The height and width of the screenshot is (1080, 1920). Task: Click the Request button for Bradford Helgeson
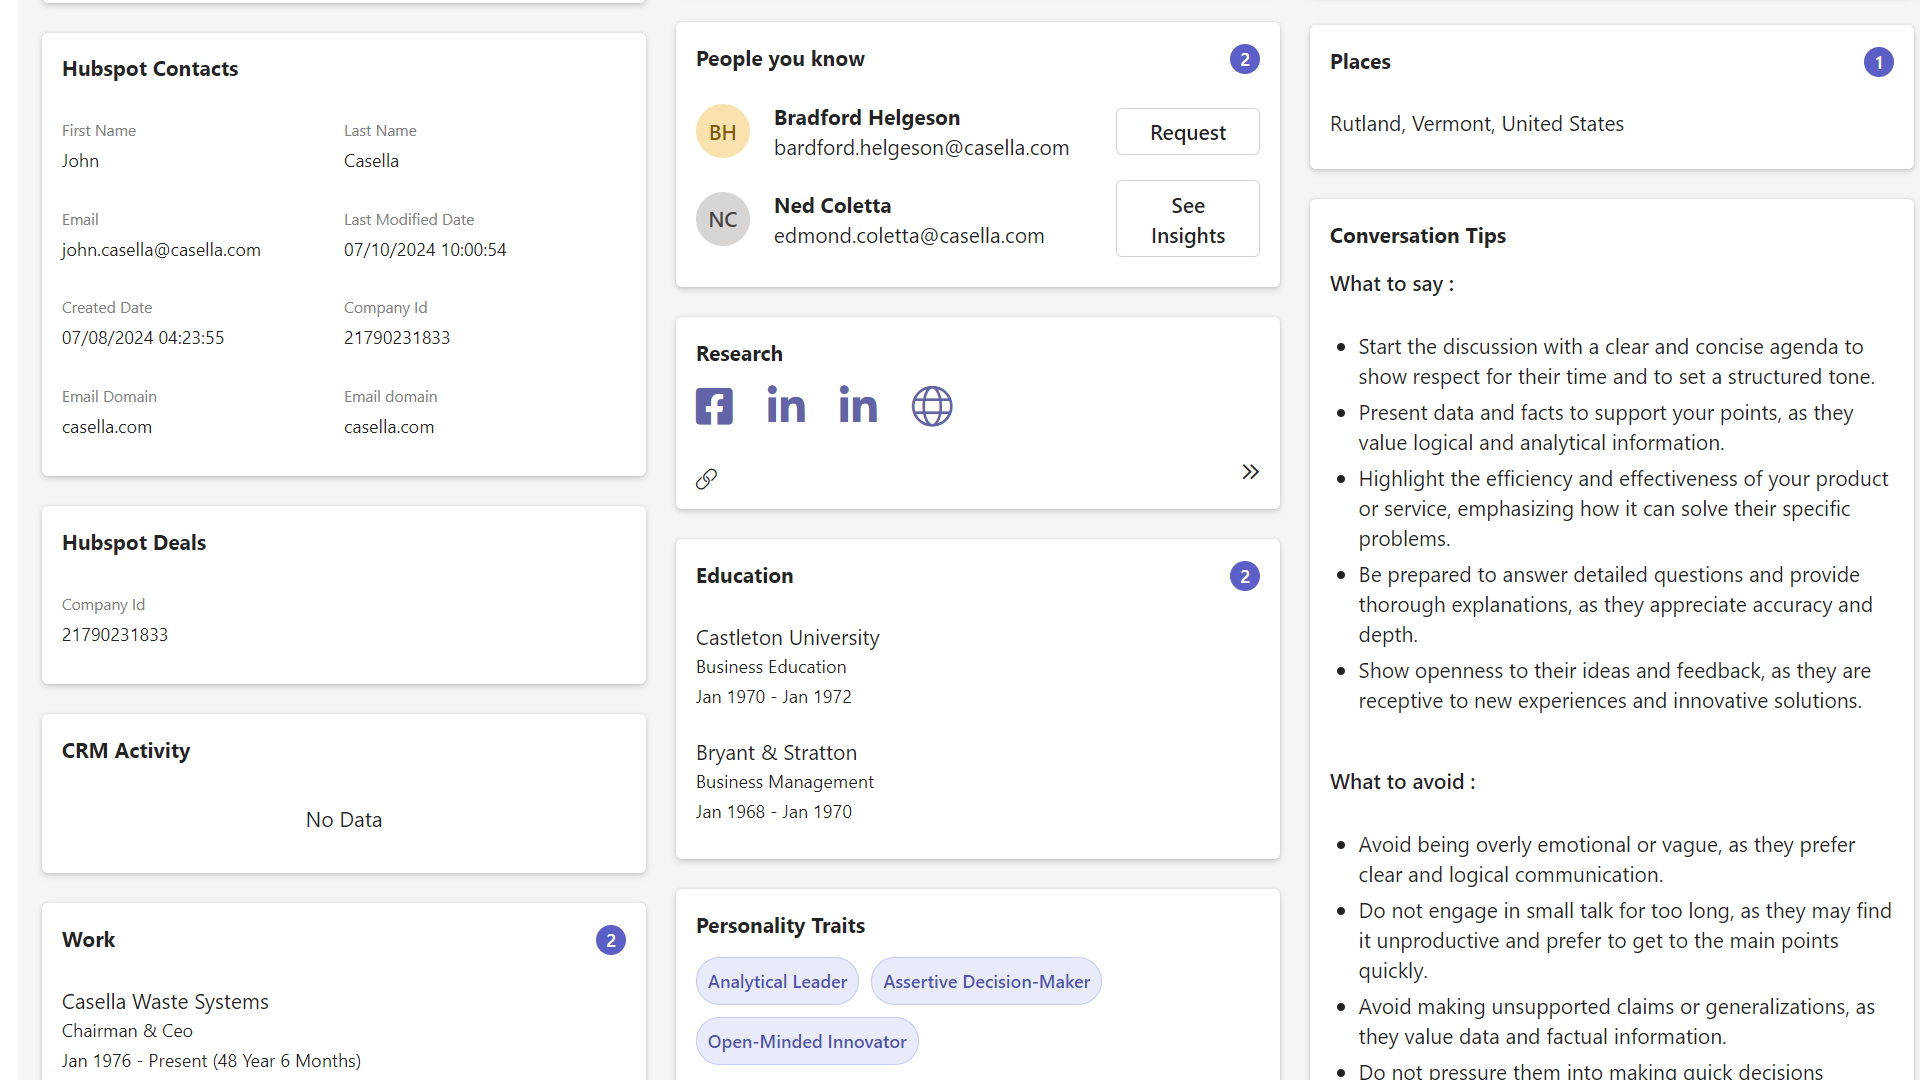point(1187,131)
